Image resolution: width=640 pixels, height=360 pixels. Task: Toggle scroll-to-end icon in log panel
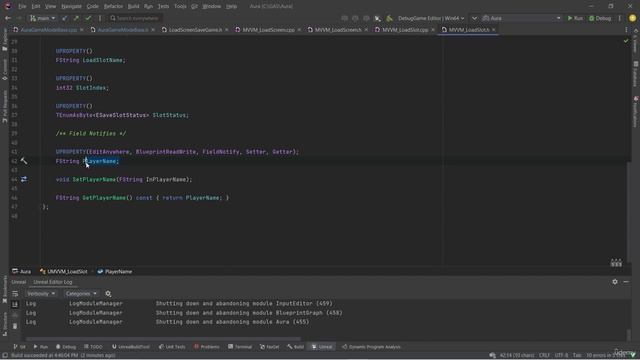pyautogui.click(x=15, y=304)
